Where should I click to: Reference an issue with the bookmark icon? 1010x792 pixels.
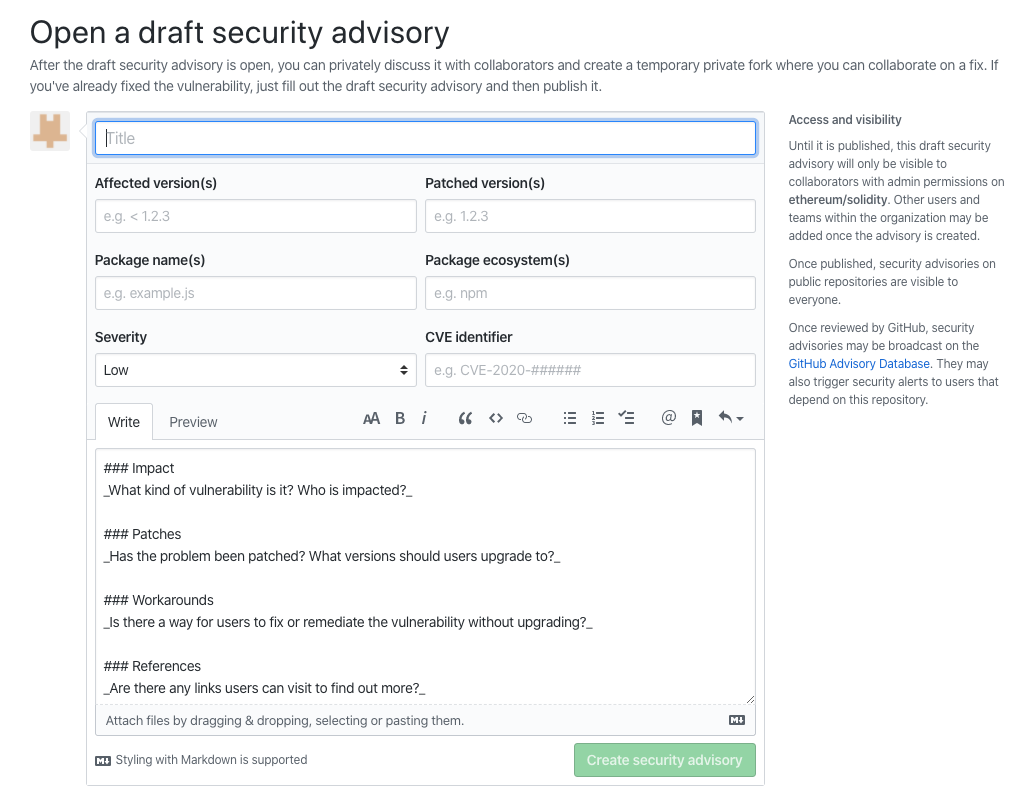pyautogui.click(x=697, y=418)
